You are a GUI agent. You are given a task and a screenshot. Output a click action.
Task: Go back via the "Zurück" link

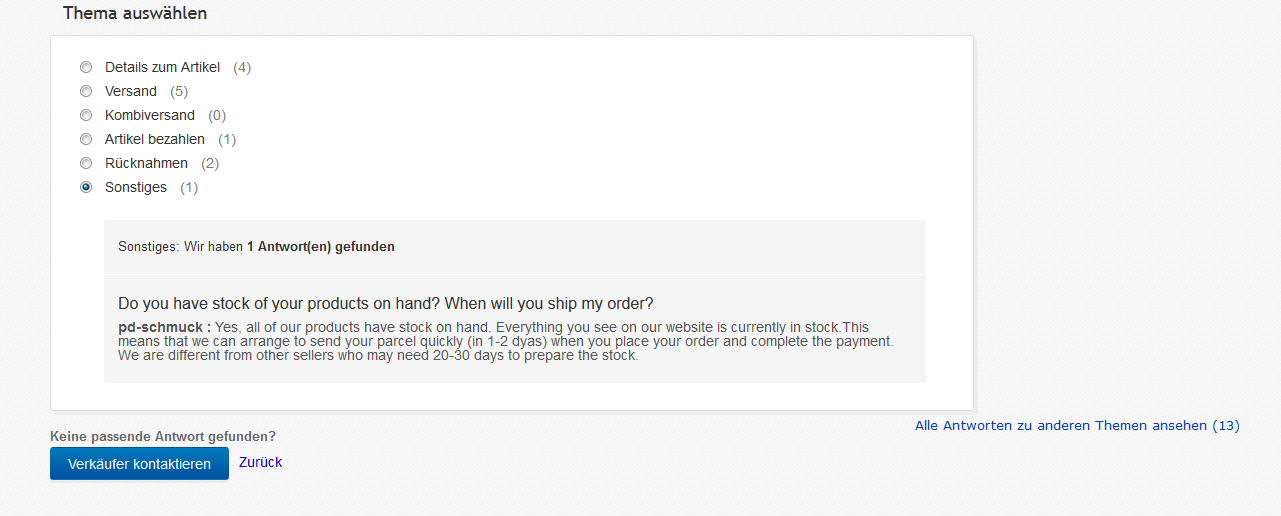coord(260,462)
